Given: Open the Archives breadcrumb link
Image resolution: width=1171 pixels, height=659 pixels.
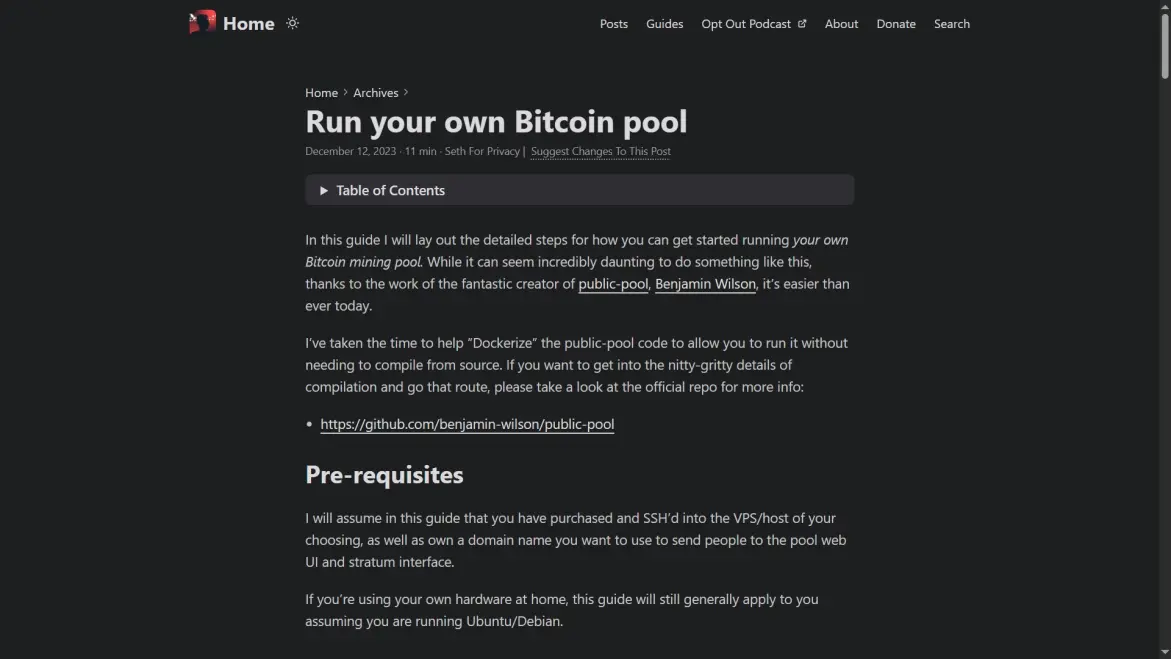Looking at the screenshot, I should 376,93.
